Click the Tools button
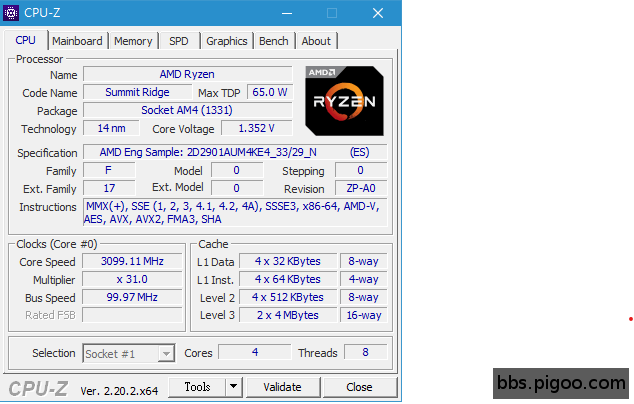The image size is (634, 404). coord(197,387)
